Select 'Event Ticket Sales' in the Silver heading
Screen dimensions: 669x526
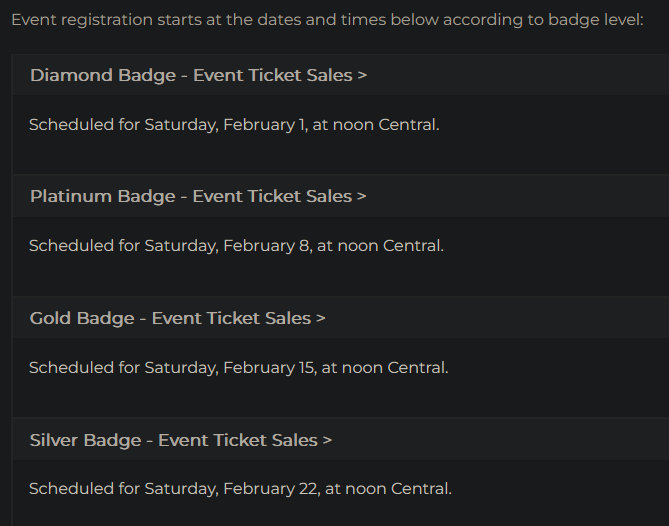(238, 441)
